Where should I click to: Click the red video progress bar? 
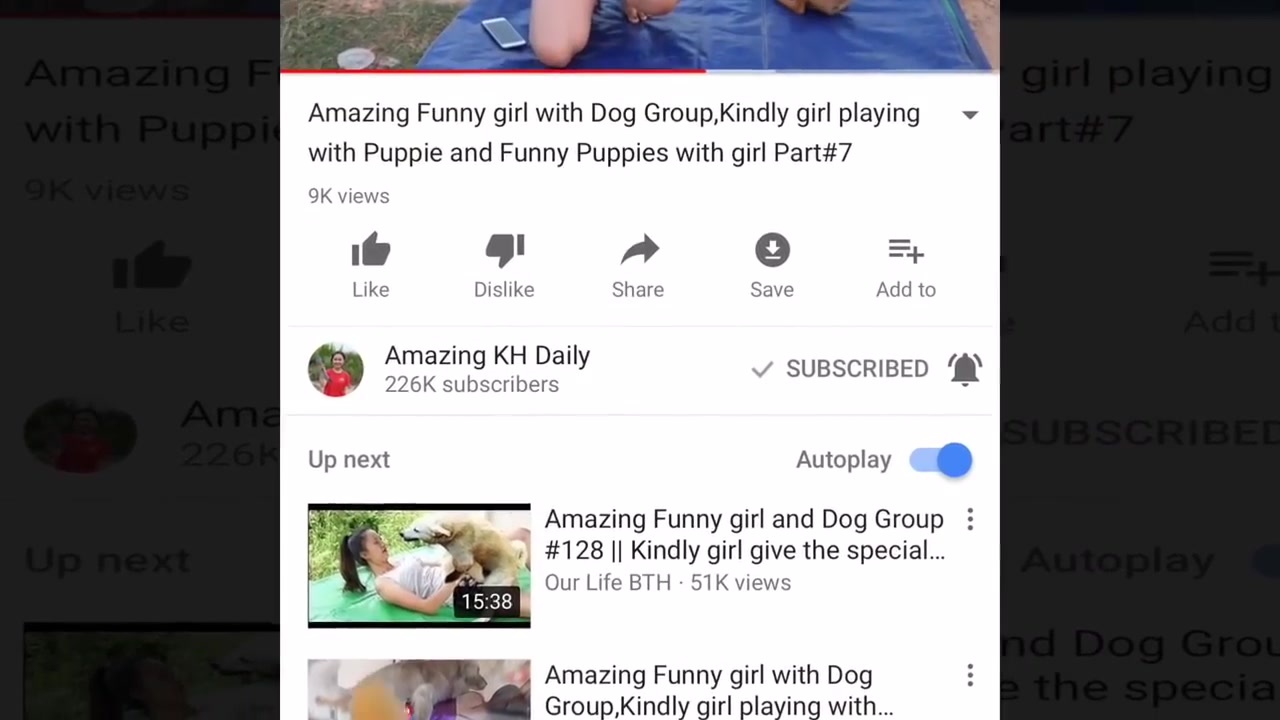pyautogui.click(x=493, y=71)
